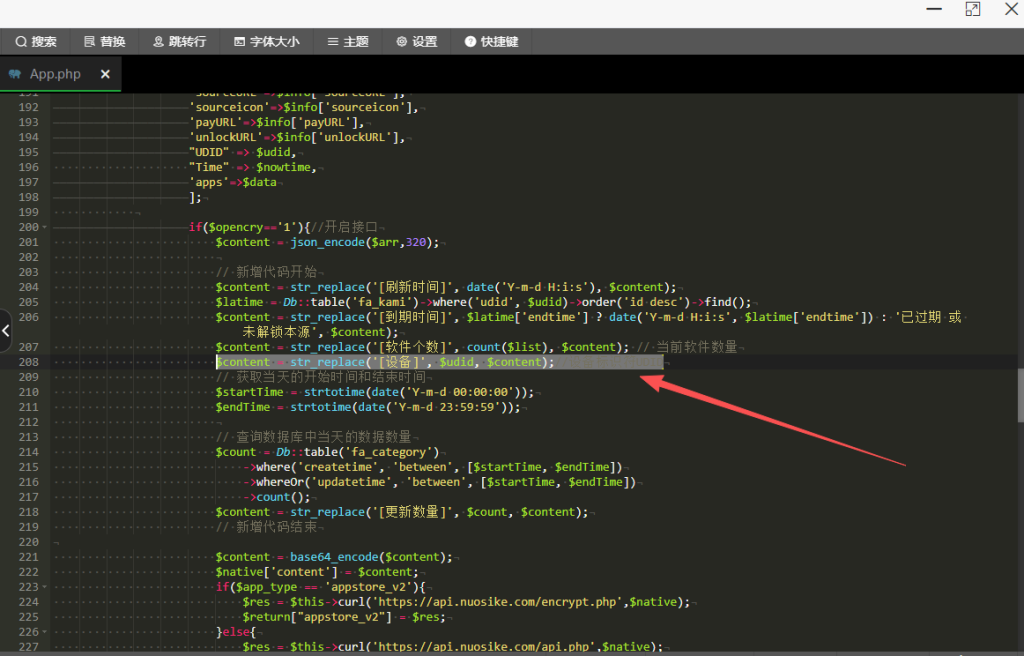
Task: Show the 快捷键 shortcuts help
Action: [x=491, y=42]
